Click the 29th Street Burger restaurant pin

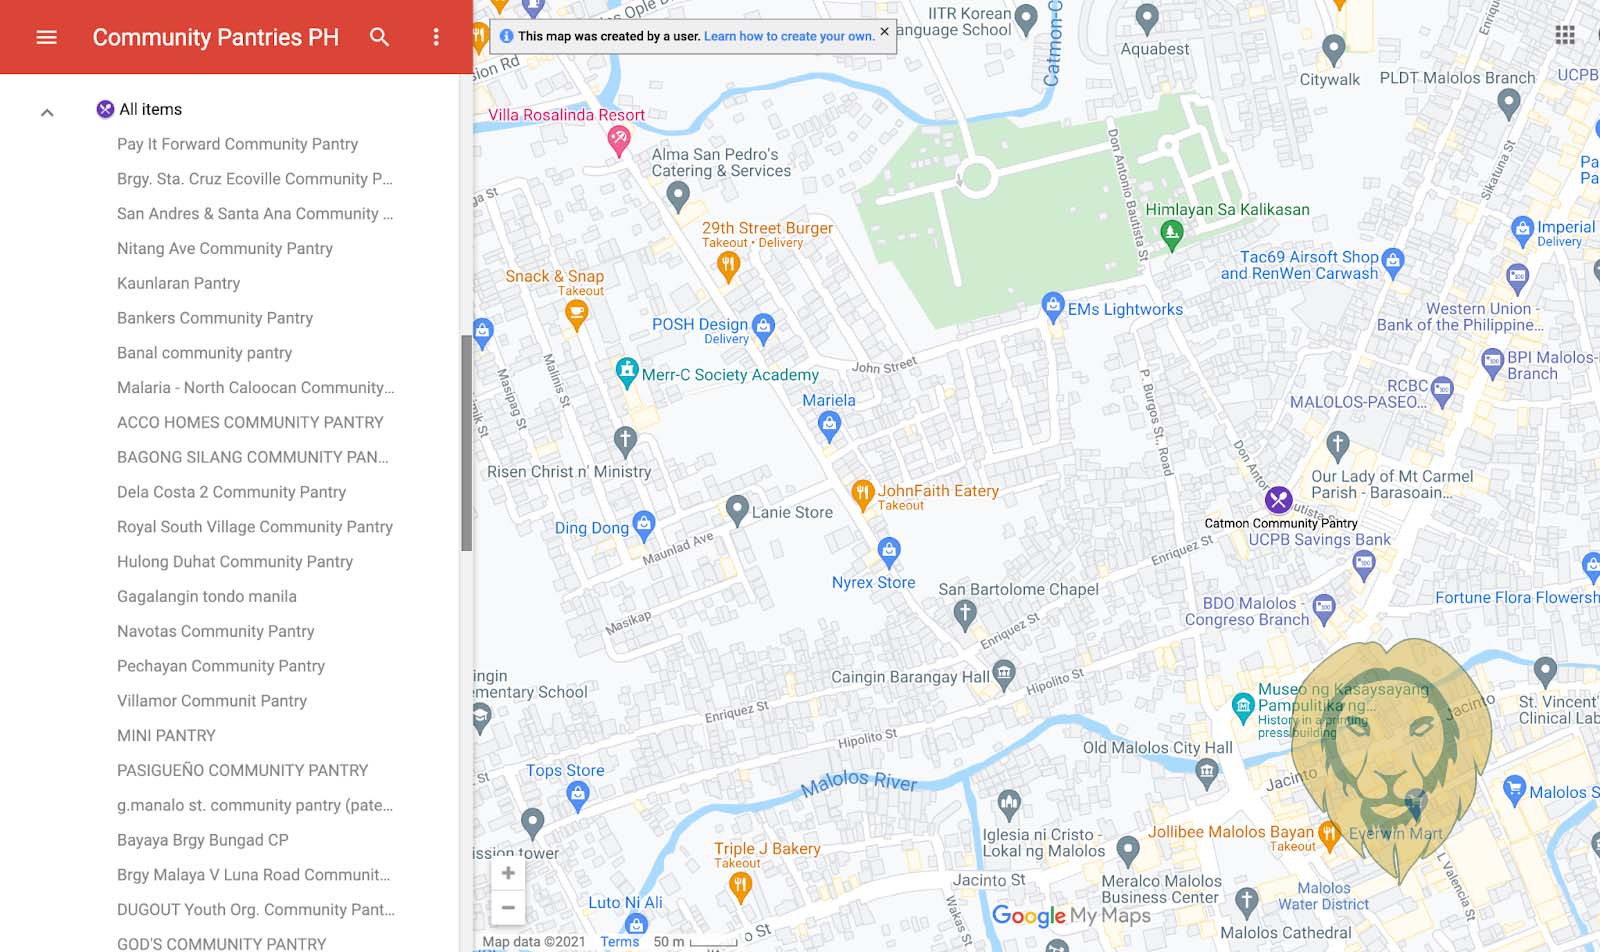pos(728,266)
